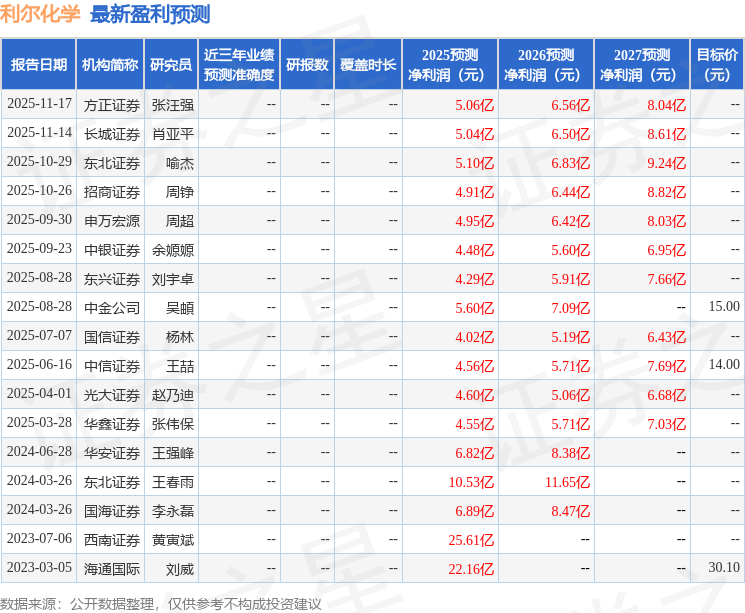
Task: Select the 中银证券 institution cell
Action: [112, 250]
